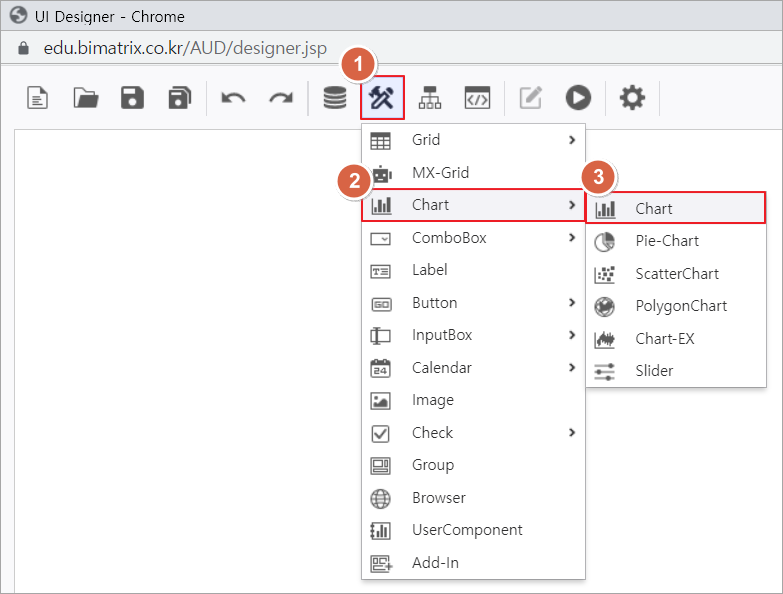Image resolution: width=783 pixels, height=594 pixels.
Task: Choose Slider in the Chart submenu
Action: click(x=676, y=371)
